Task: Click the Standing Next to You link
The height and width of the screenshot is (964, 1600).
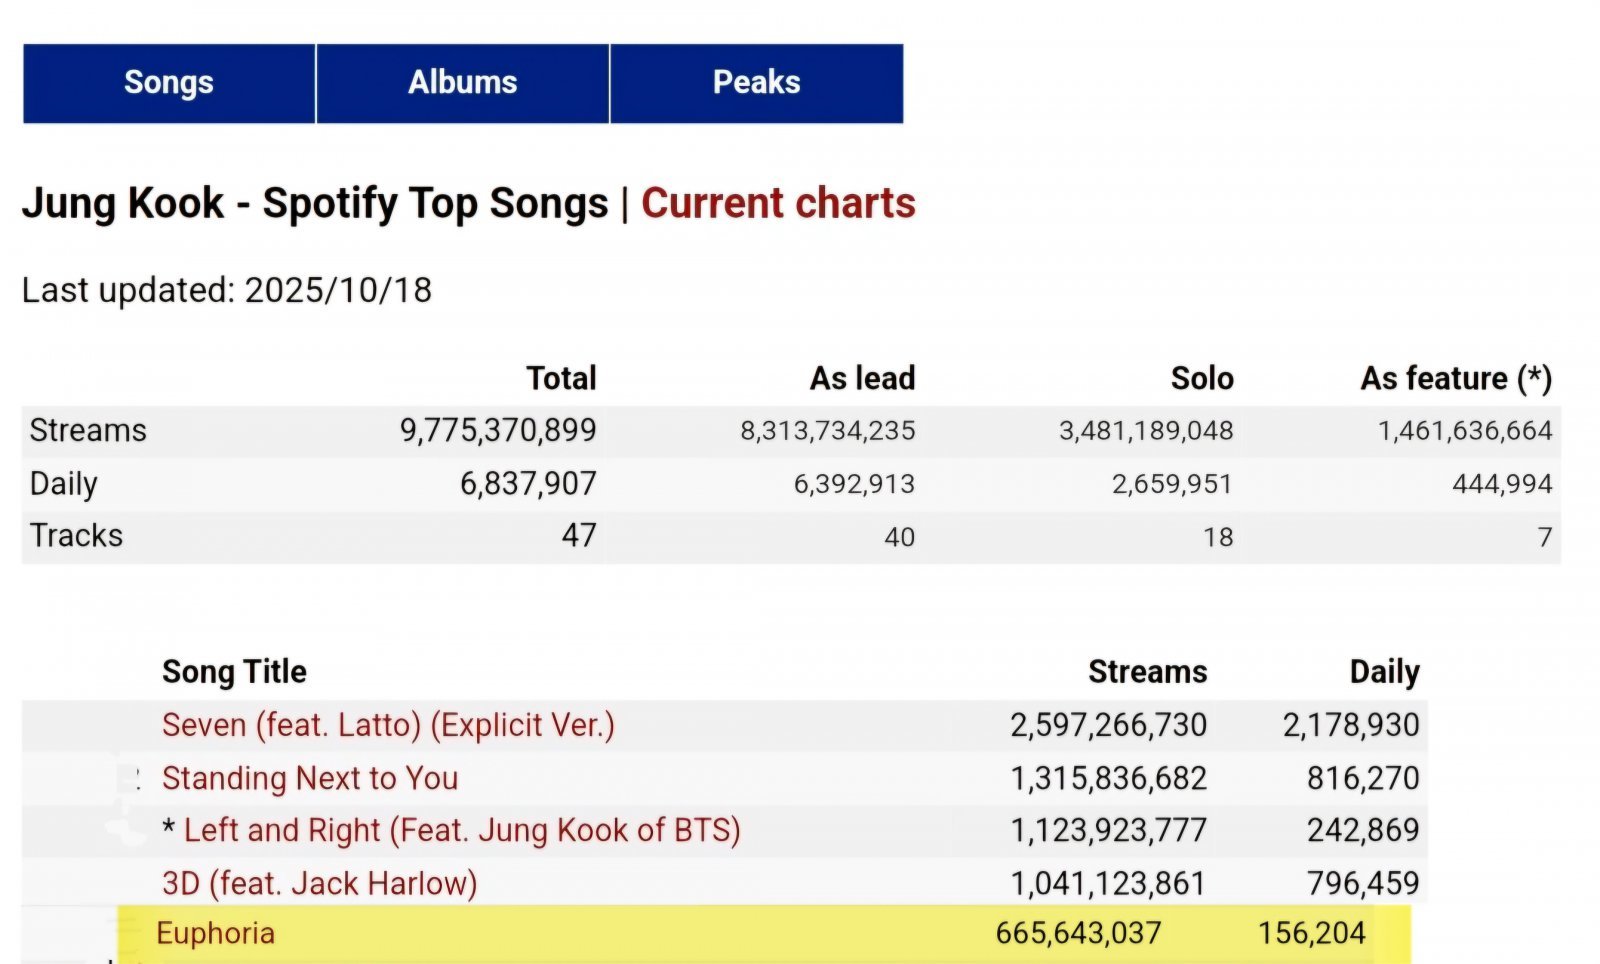Action: click(310, 778)
